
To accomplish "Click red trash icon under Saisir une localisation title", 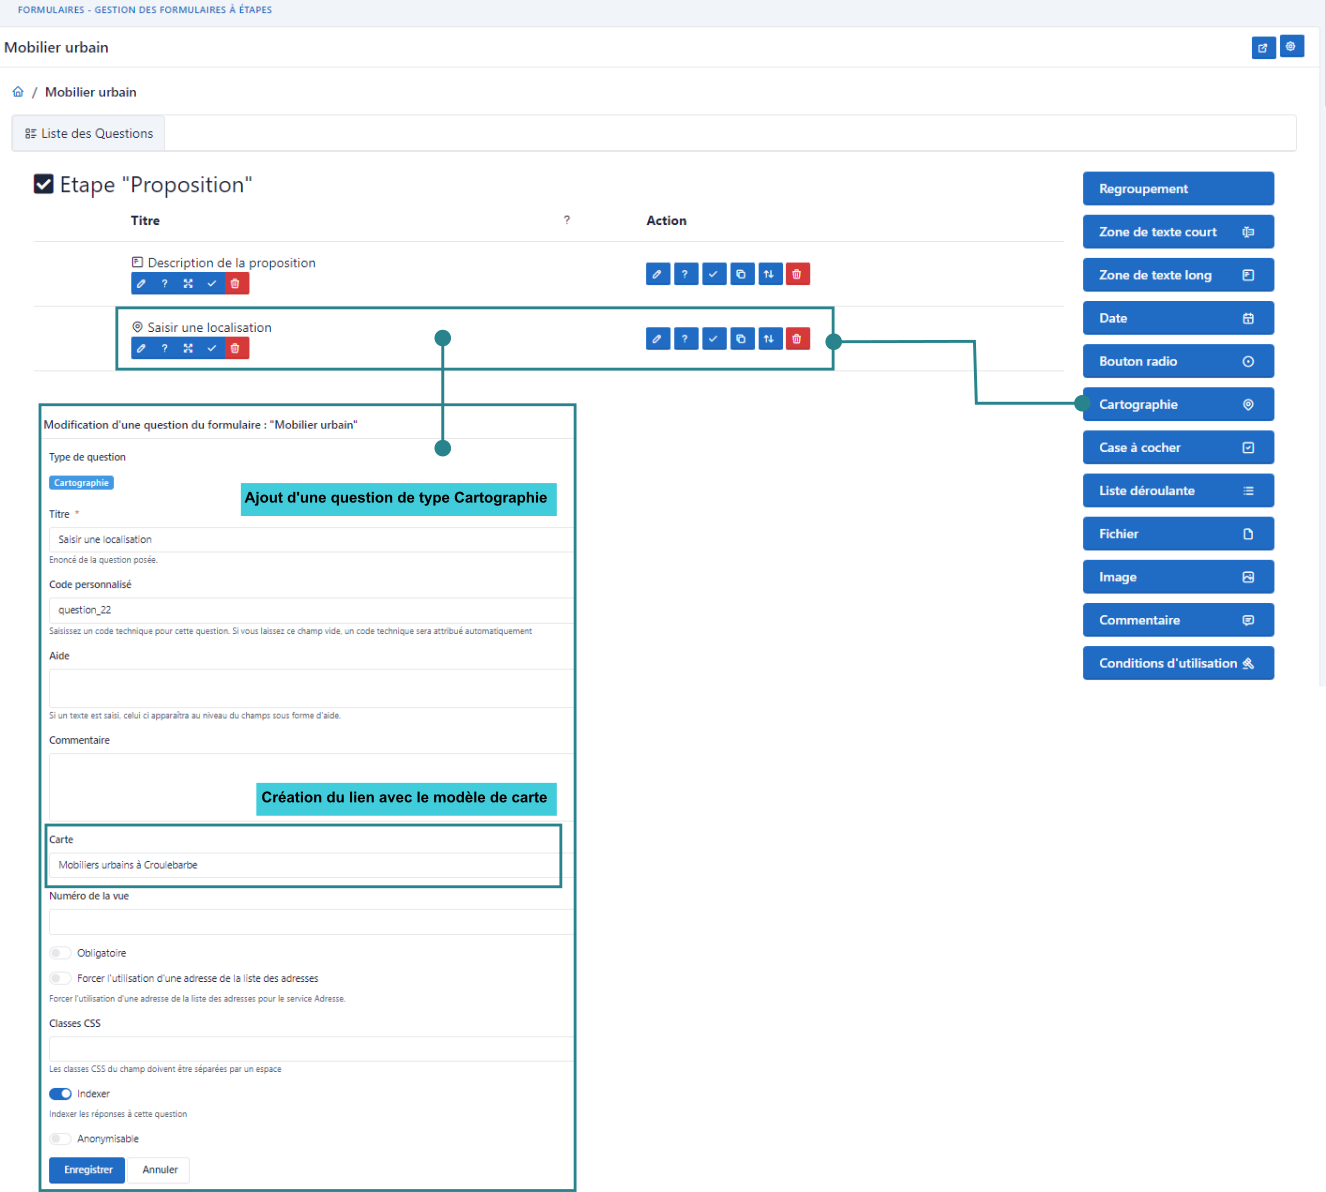I will 235,348.
